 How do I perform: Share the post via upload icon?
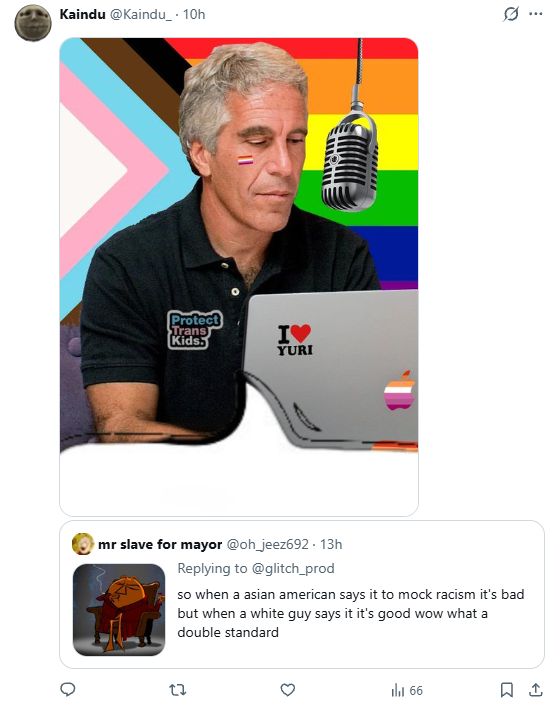pos(535,690)
